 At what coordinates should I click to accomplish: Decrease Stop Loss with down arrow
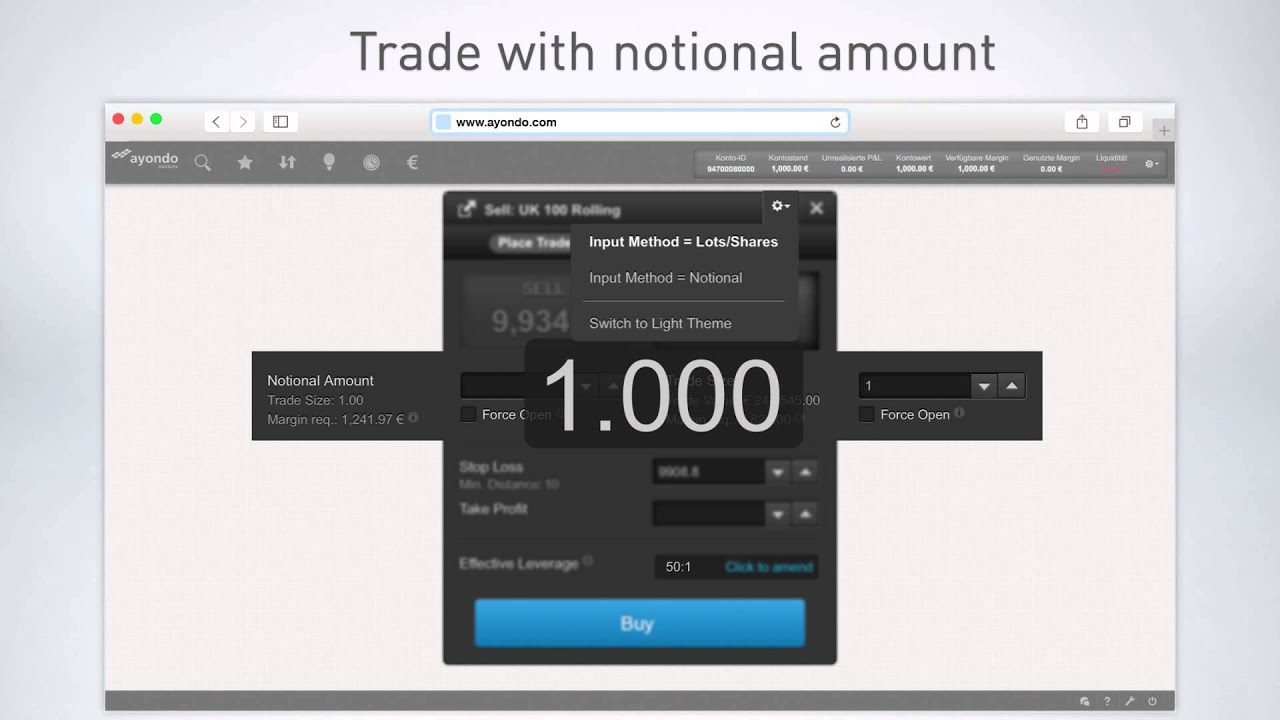(x=777, y=471)
